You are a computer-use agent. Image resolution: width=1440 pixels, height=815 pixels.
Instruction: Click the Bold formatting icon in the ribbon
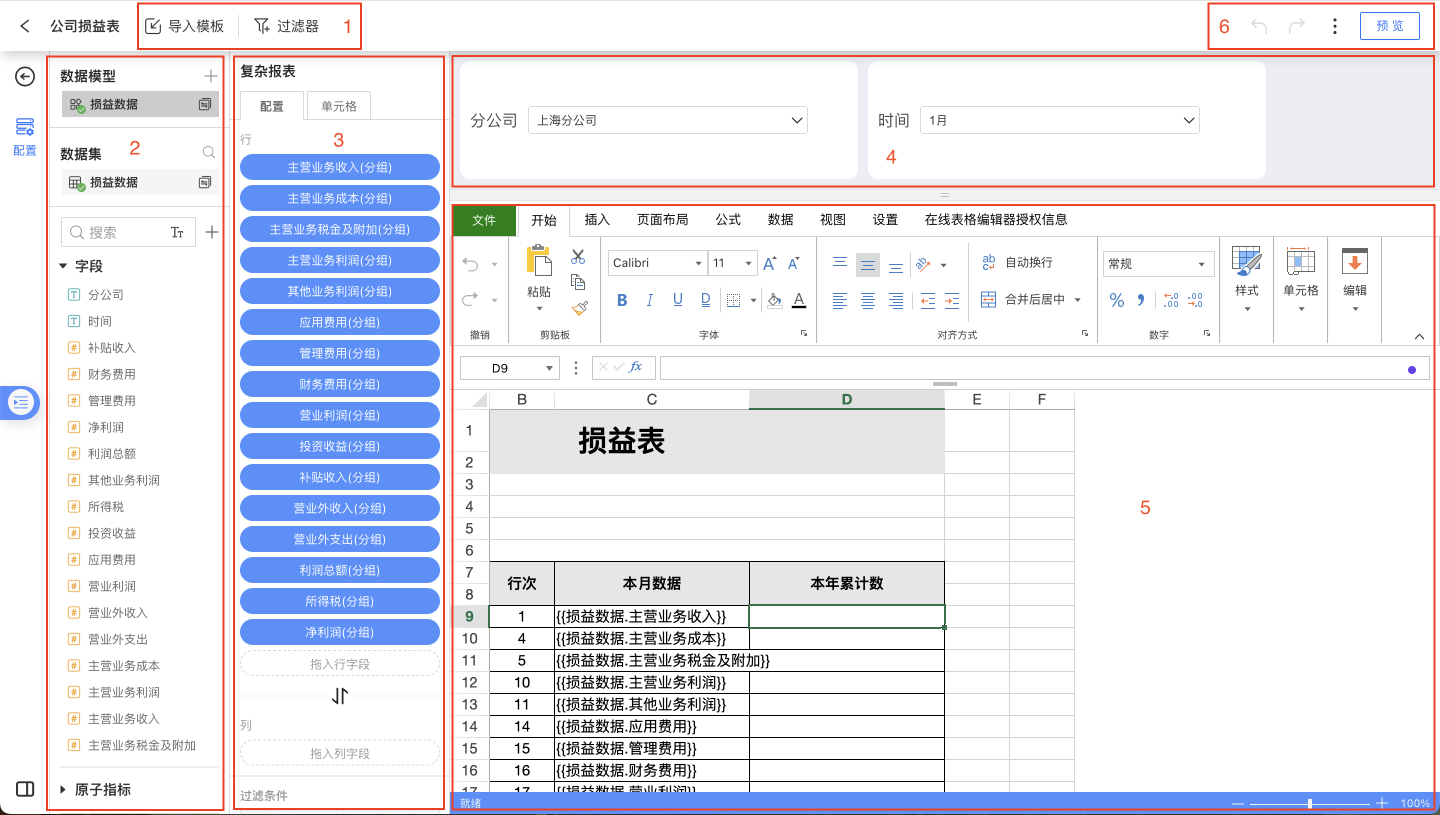tap(622, 300)
